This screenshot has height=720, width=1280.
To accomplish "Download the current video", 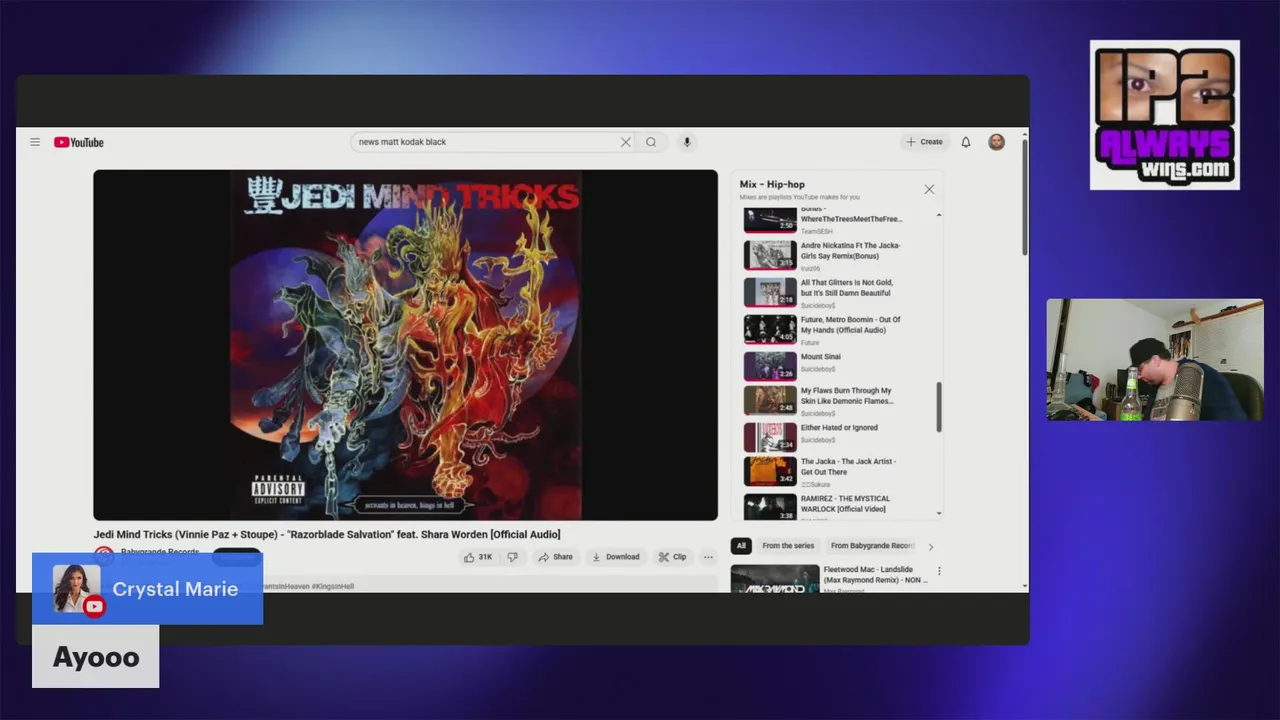I will 615,557.
